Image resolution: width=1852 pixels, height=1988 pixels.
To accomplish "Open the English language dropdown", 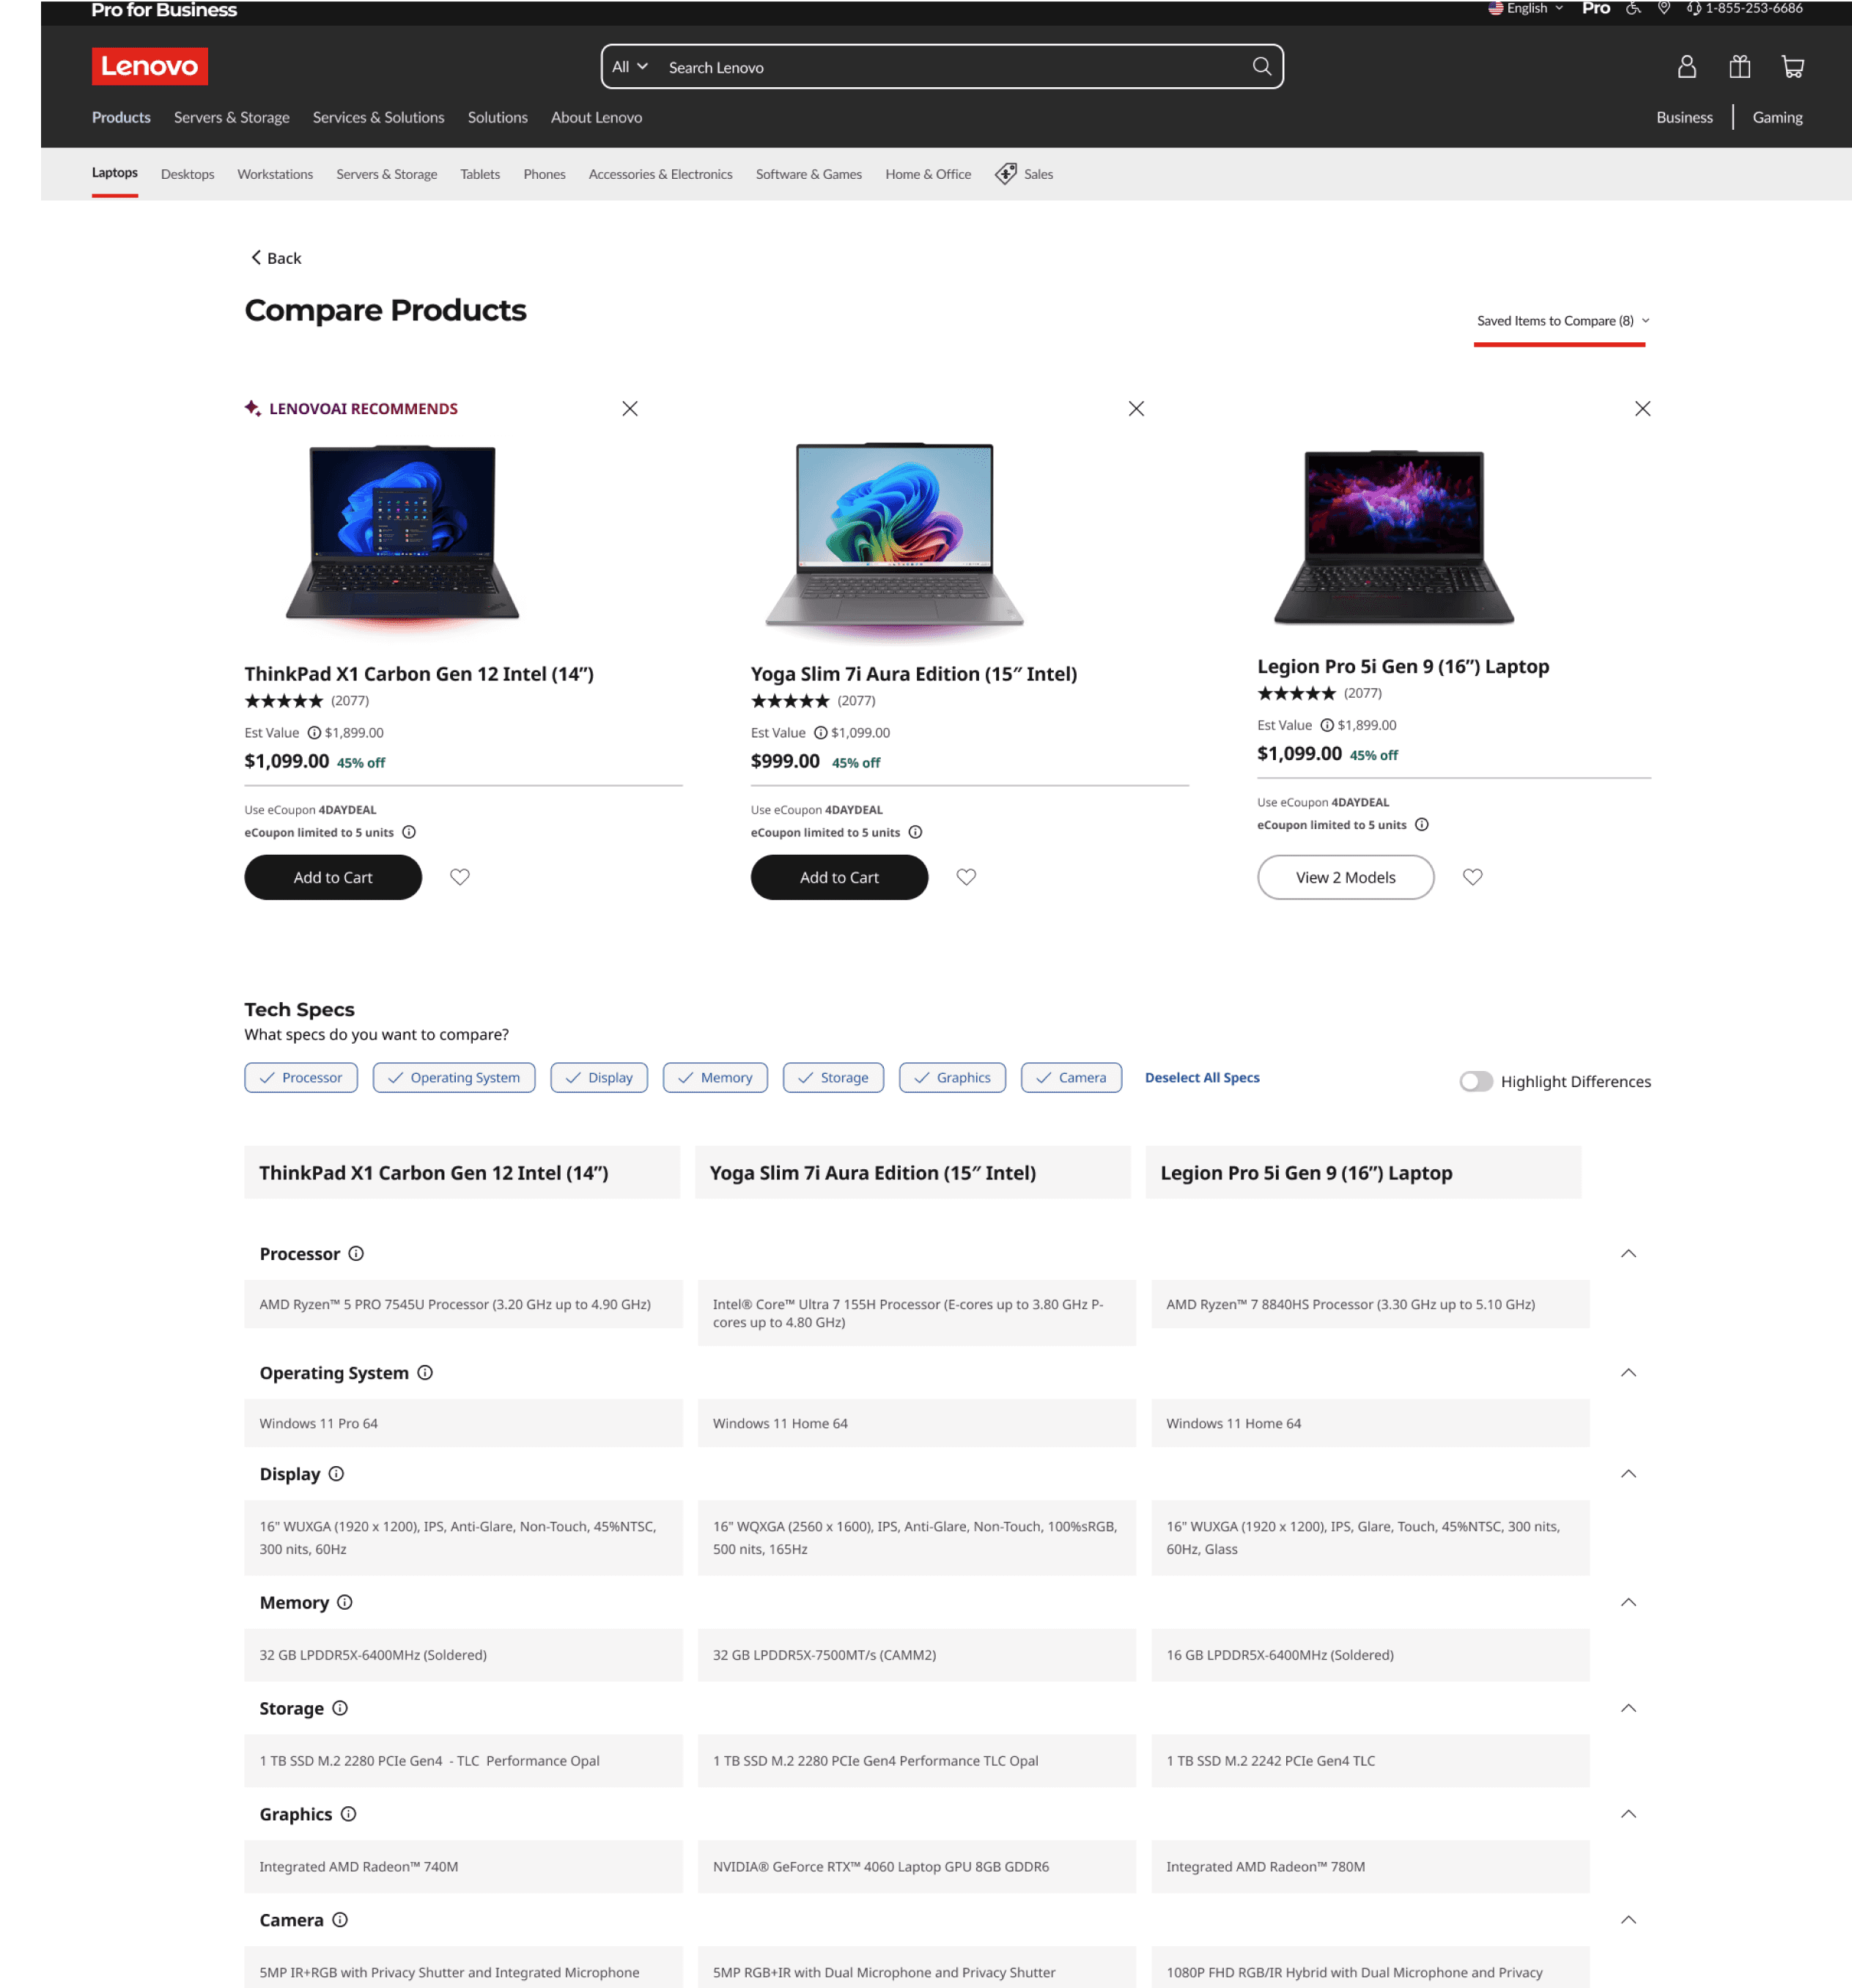I will 1526,8.
